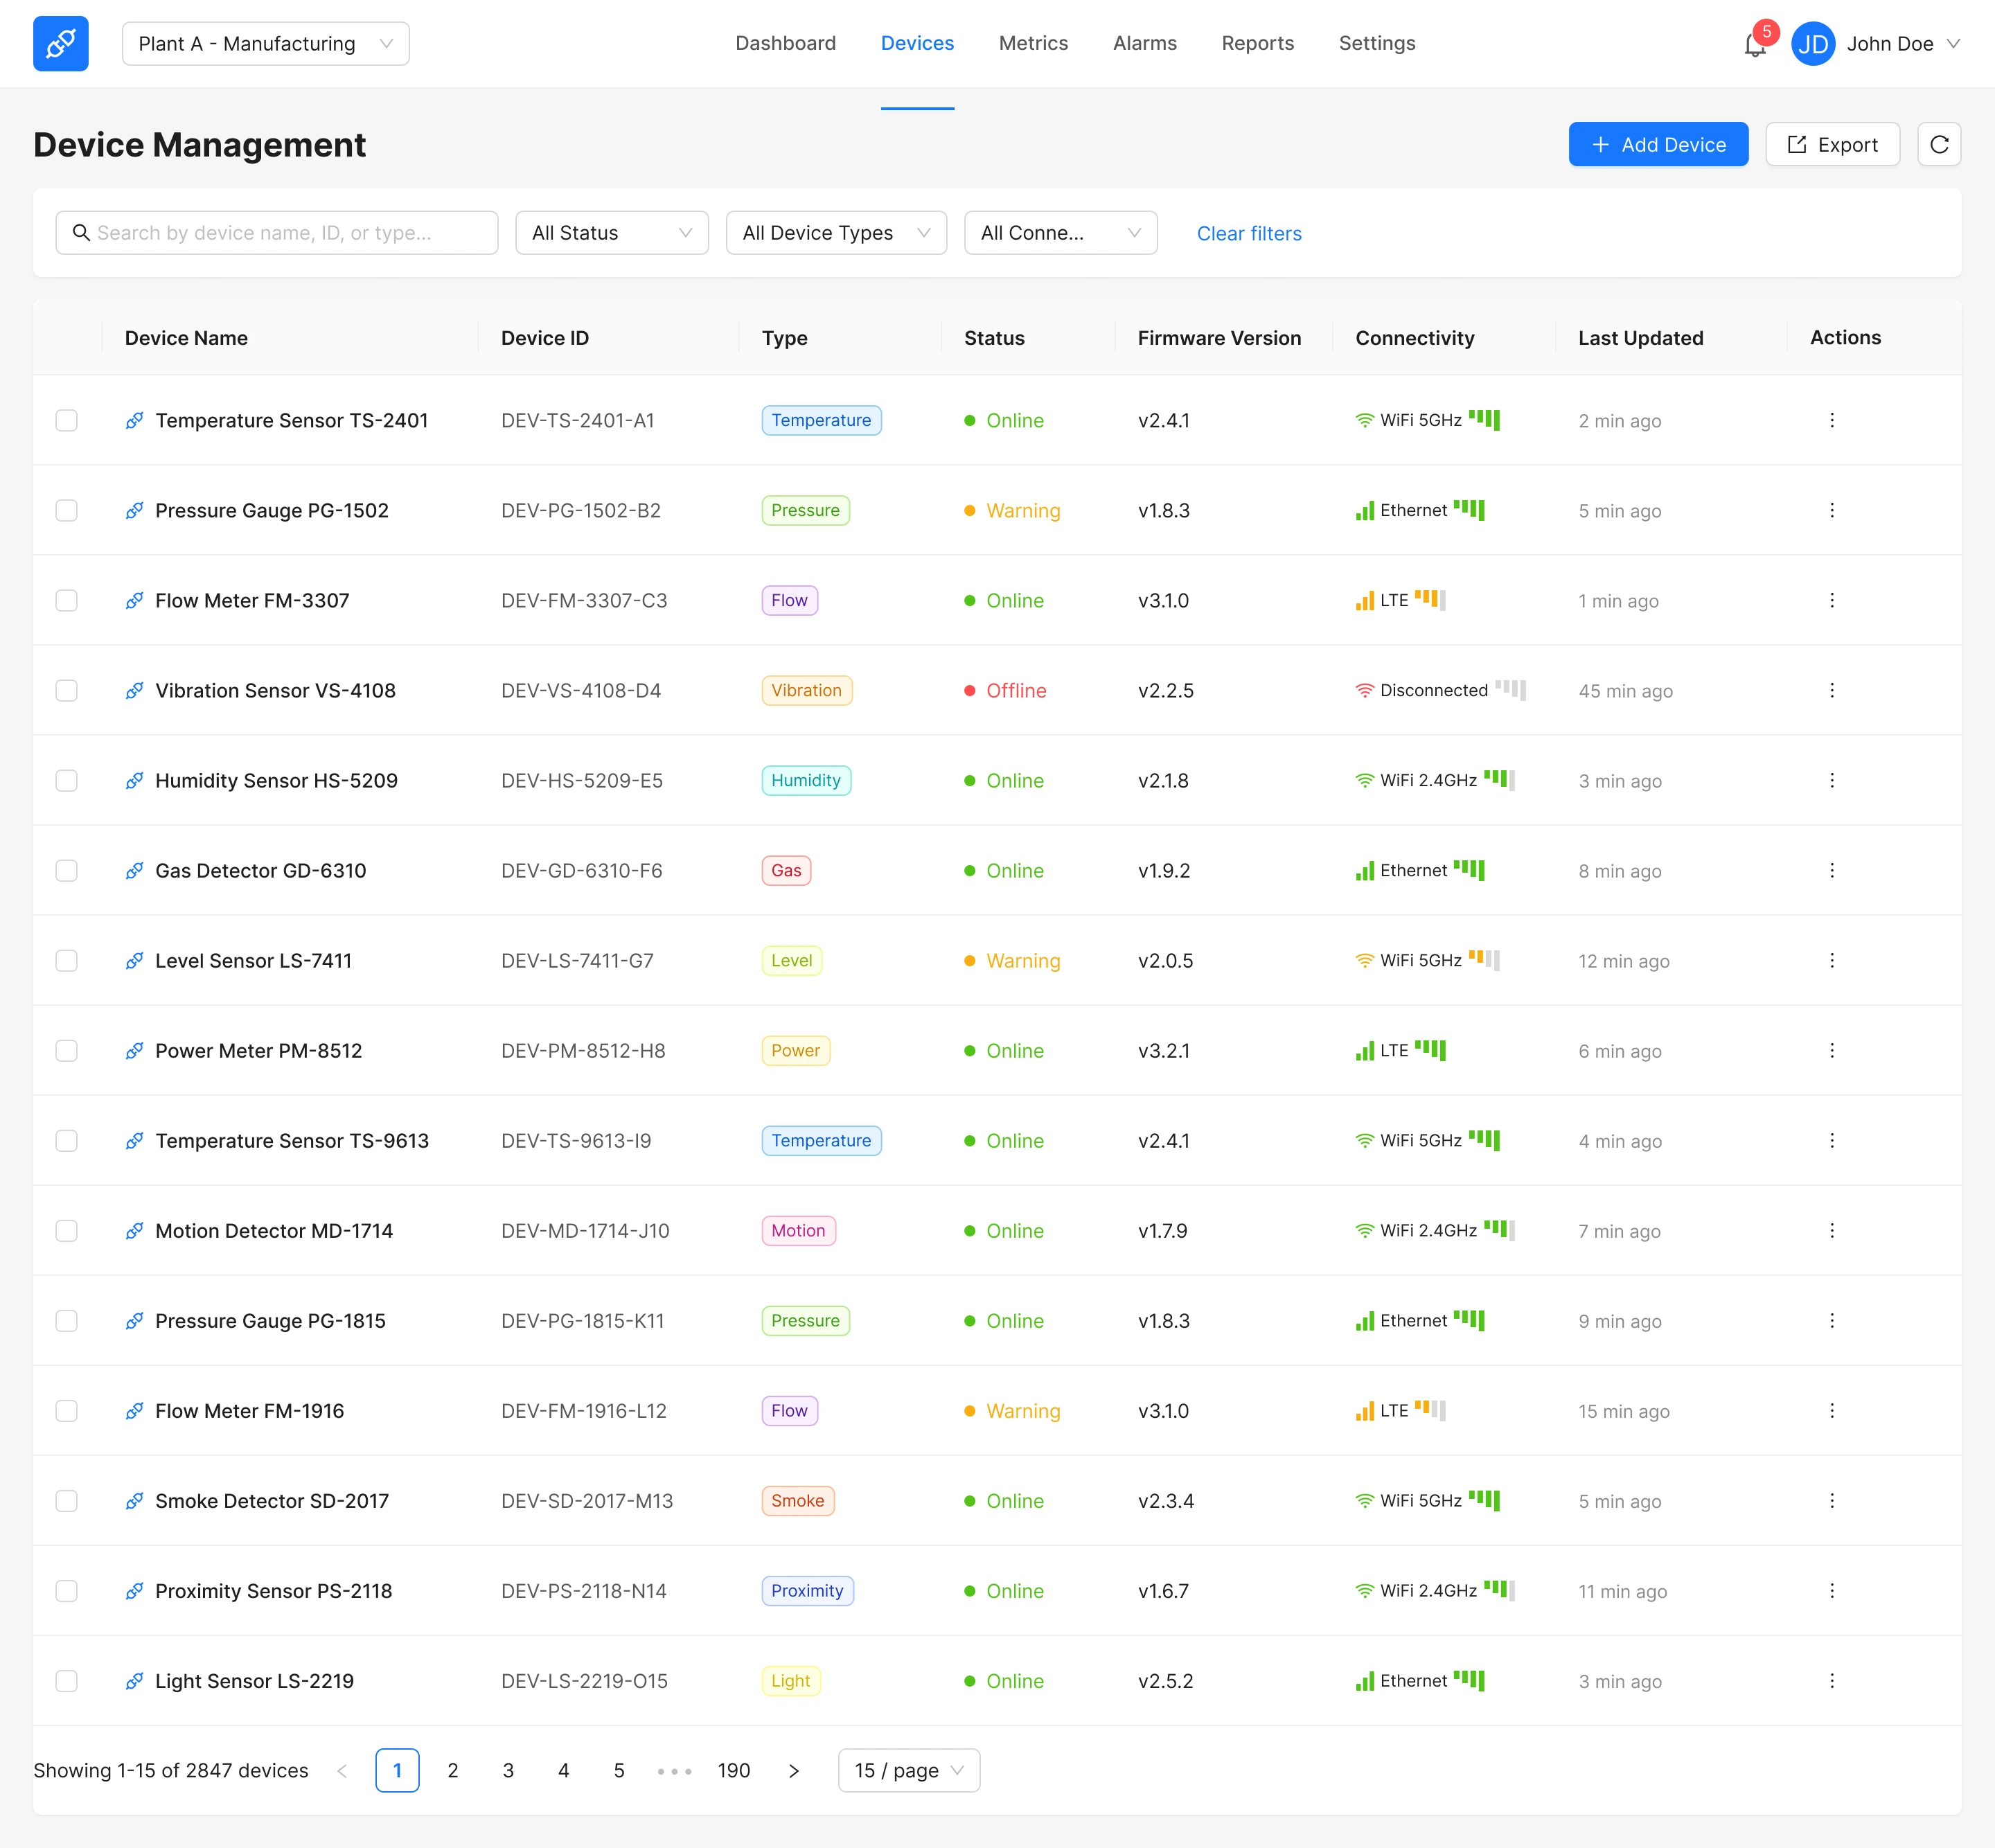
Task: Click JD user avatar
Action: pos(1812,44)
